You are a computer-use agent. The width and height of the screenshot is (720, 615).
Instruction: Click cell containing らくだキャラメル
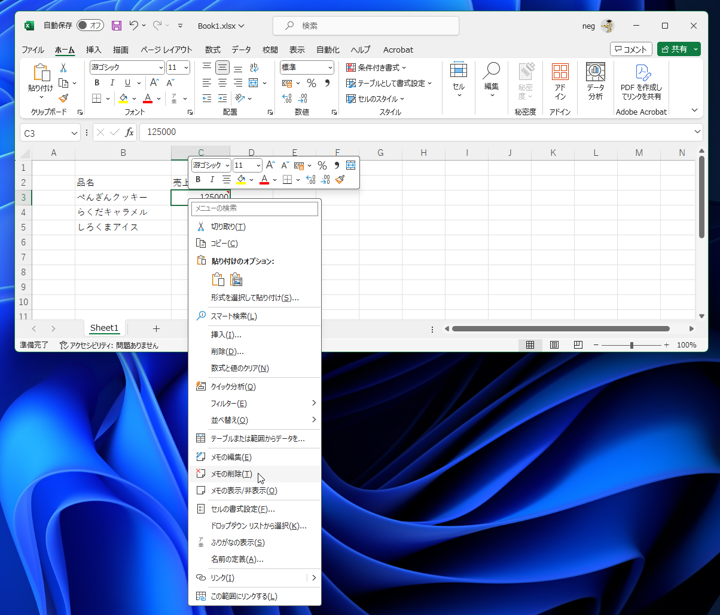coord(123,212)
